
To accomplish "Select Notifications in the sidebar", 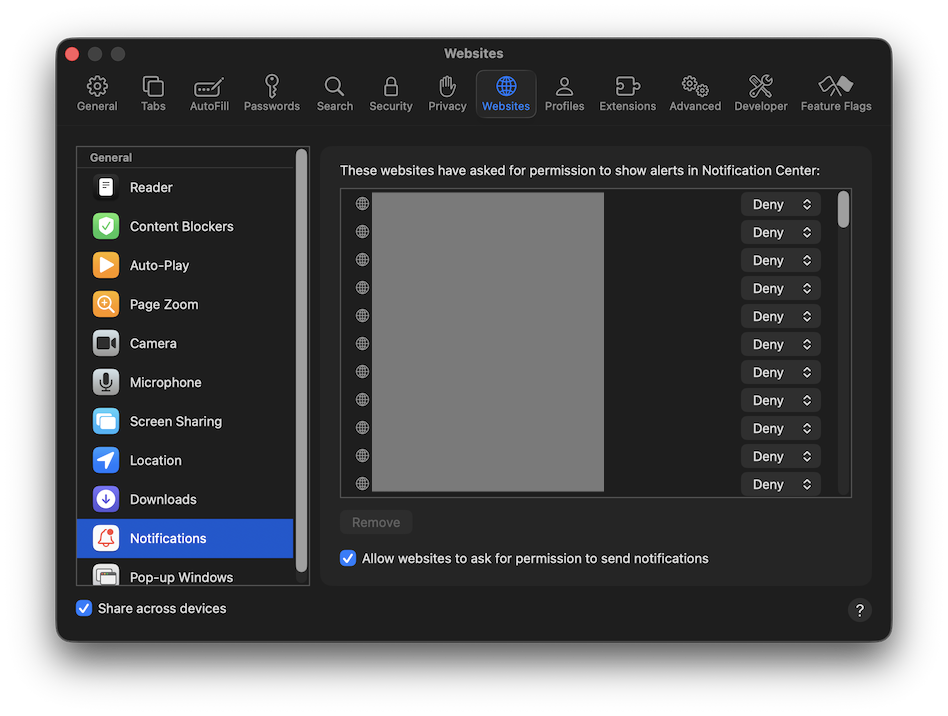I will 185,538.
